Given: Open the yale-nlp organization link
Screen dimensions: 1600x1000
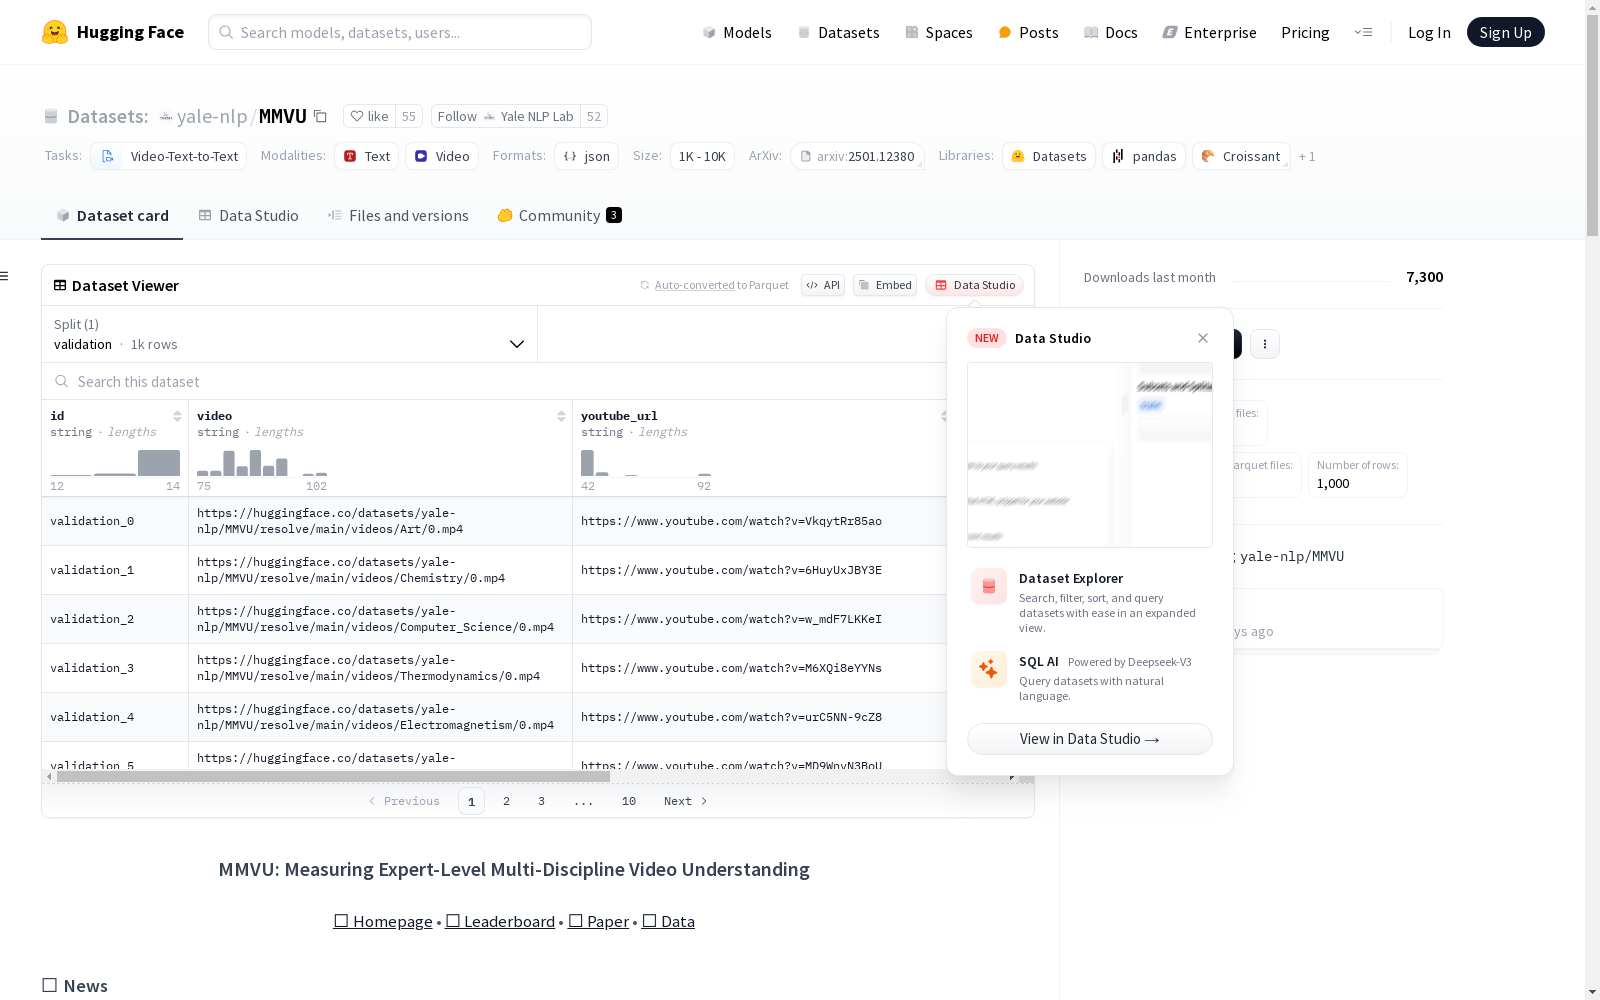Looking at the screenshot, I should tap(212, 116).
